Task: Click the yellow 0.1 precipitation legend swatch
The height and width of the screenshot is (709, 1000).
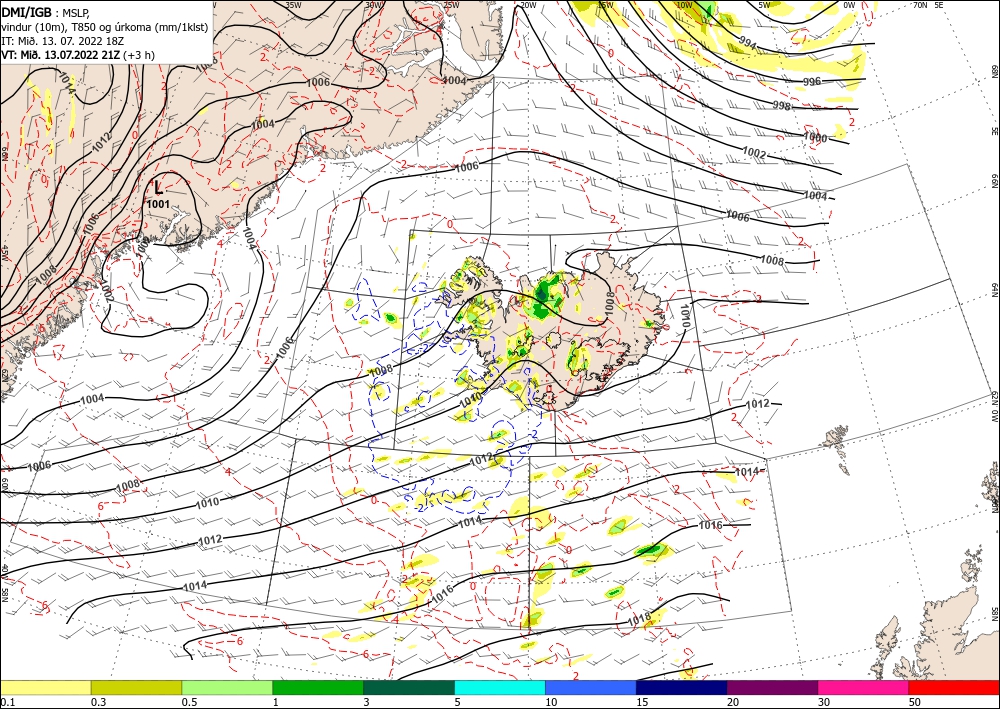Action: pyautogui.click(x=45, y=687)
